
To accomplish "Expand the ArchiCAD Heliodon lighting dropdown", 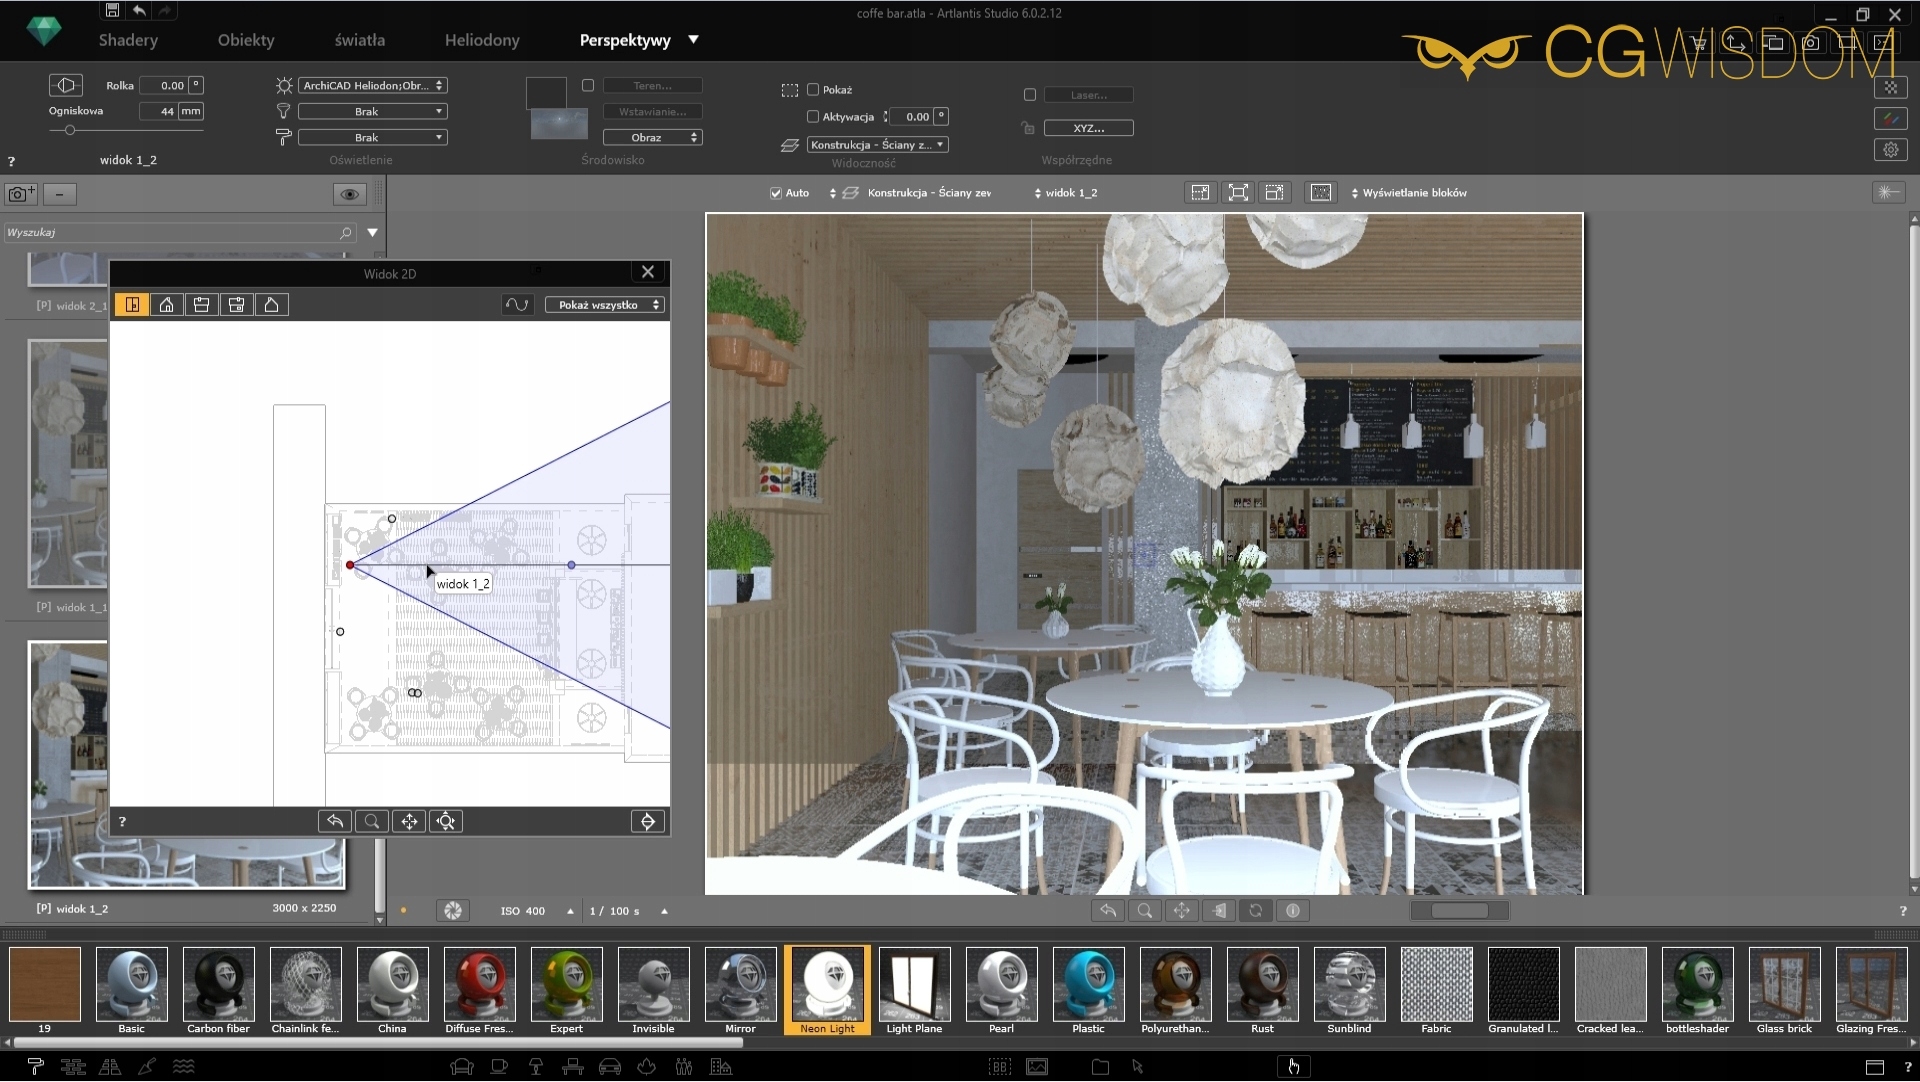I will click(372, 86).
